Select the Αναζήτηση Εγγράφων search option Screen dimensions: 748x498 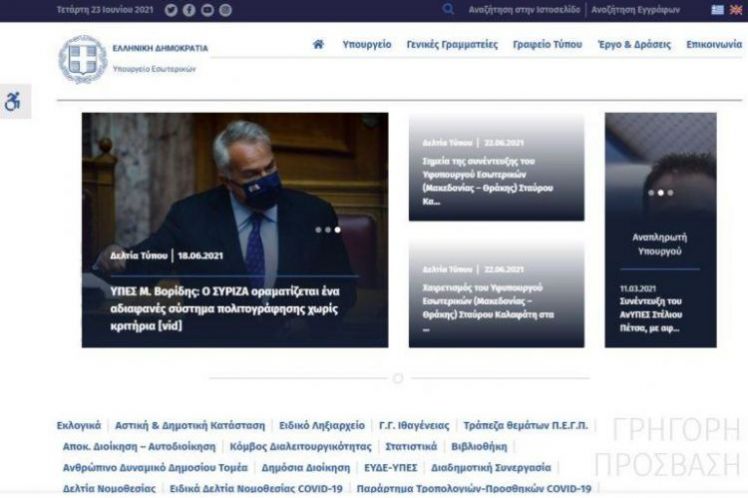point(635,10)
